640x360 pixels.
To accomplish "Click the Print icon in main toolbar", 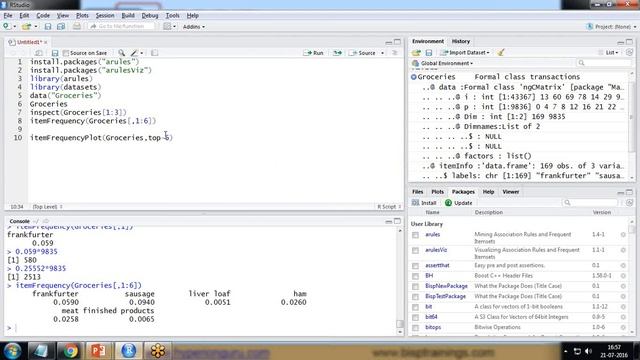I will 76,27.
